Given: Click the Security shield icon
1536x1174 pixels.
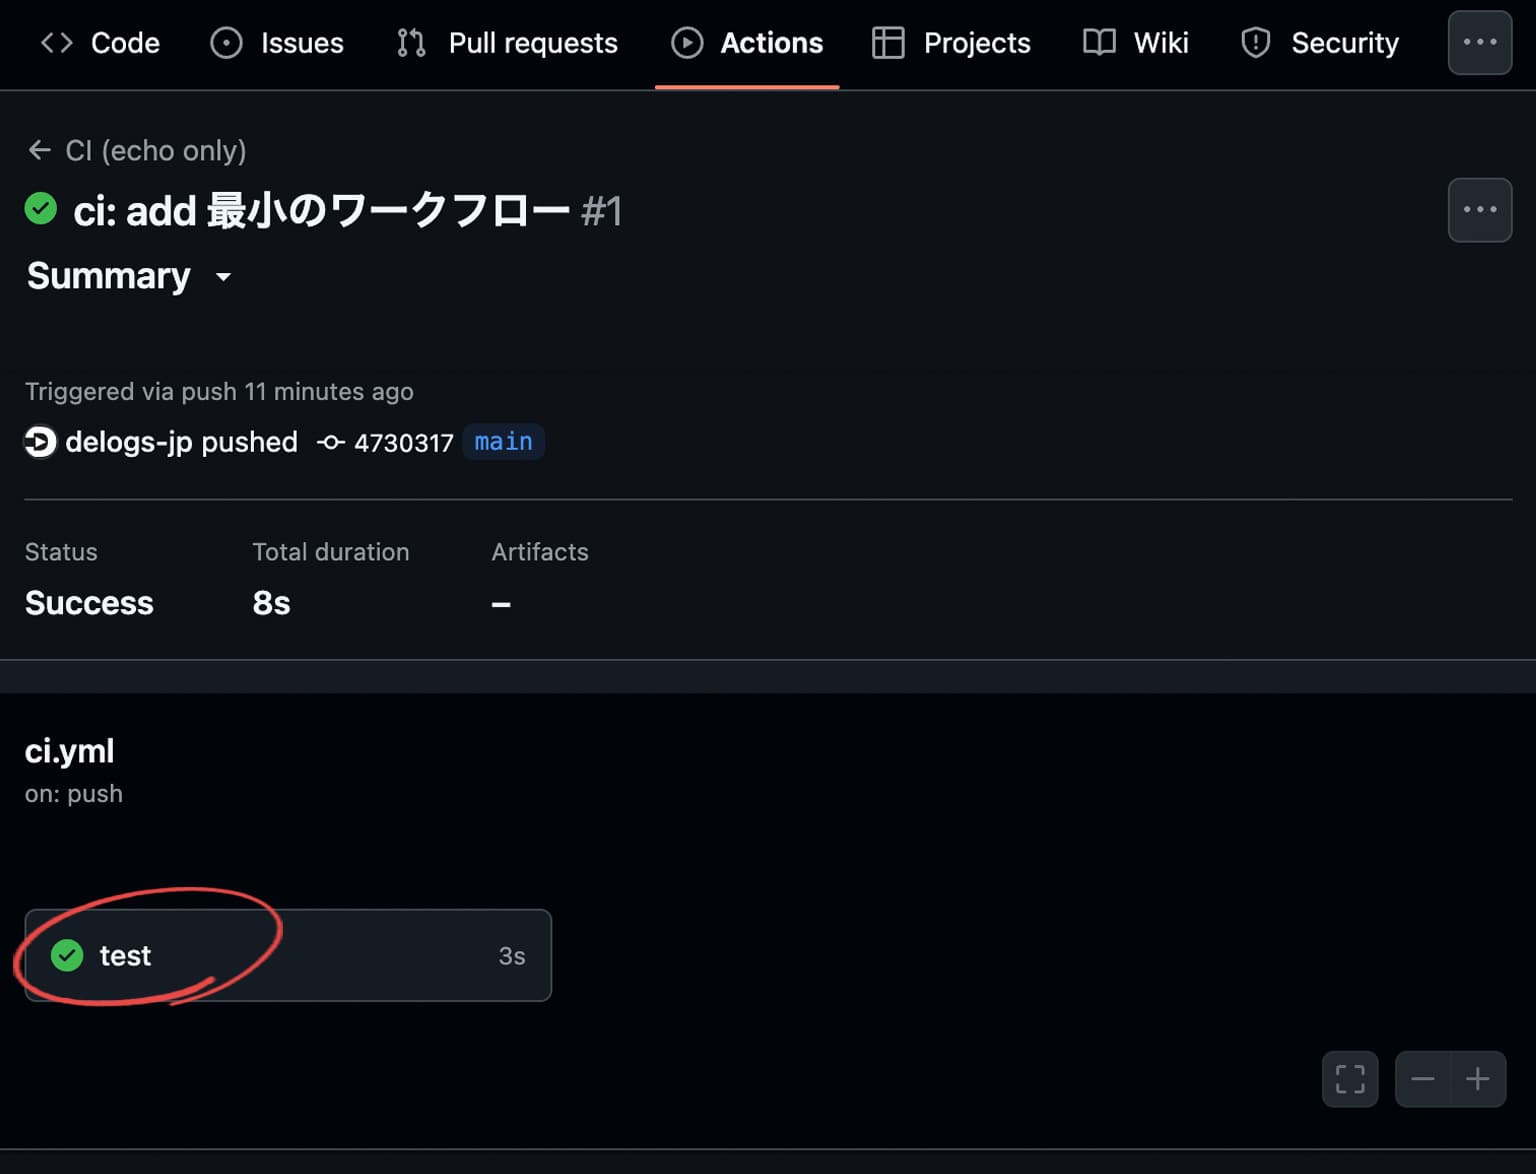Looking at the screenshot, I should [x=1255, y=43].
